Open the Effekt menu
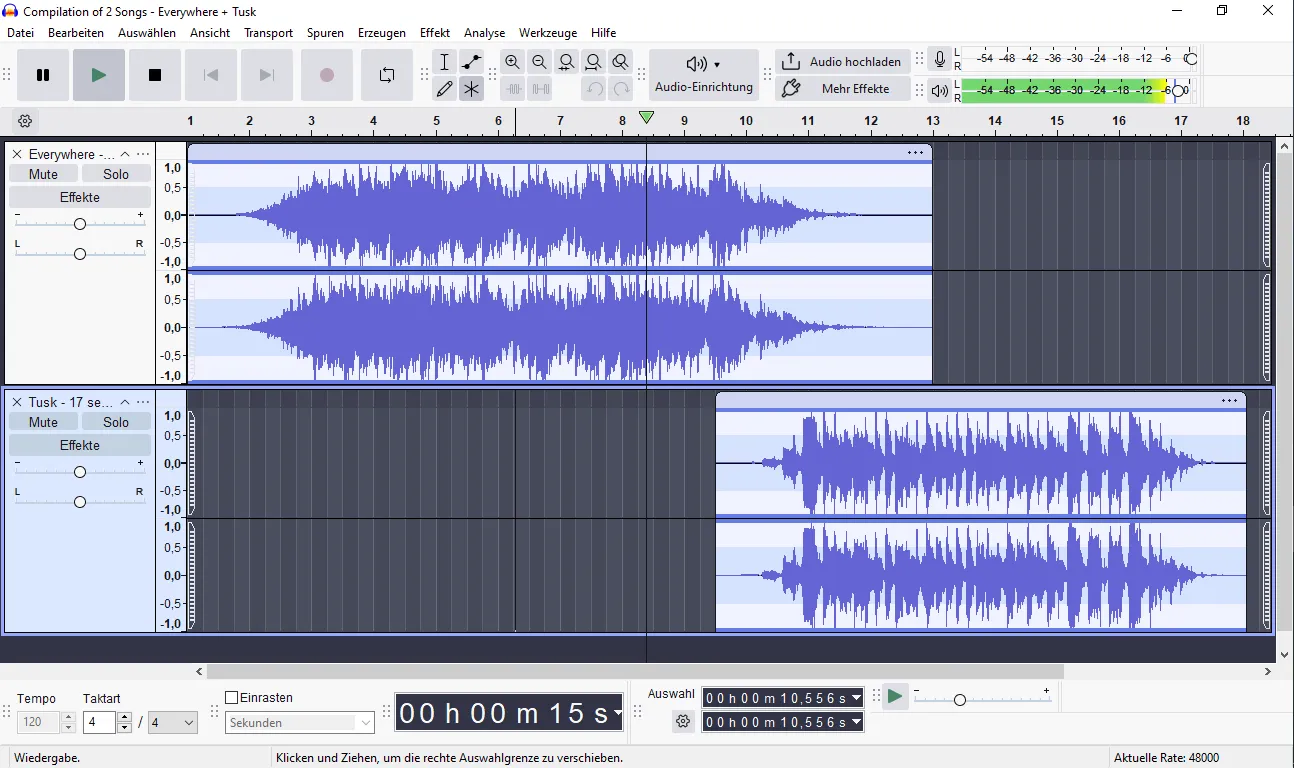The image size is (1294, 768). [434, 32]
